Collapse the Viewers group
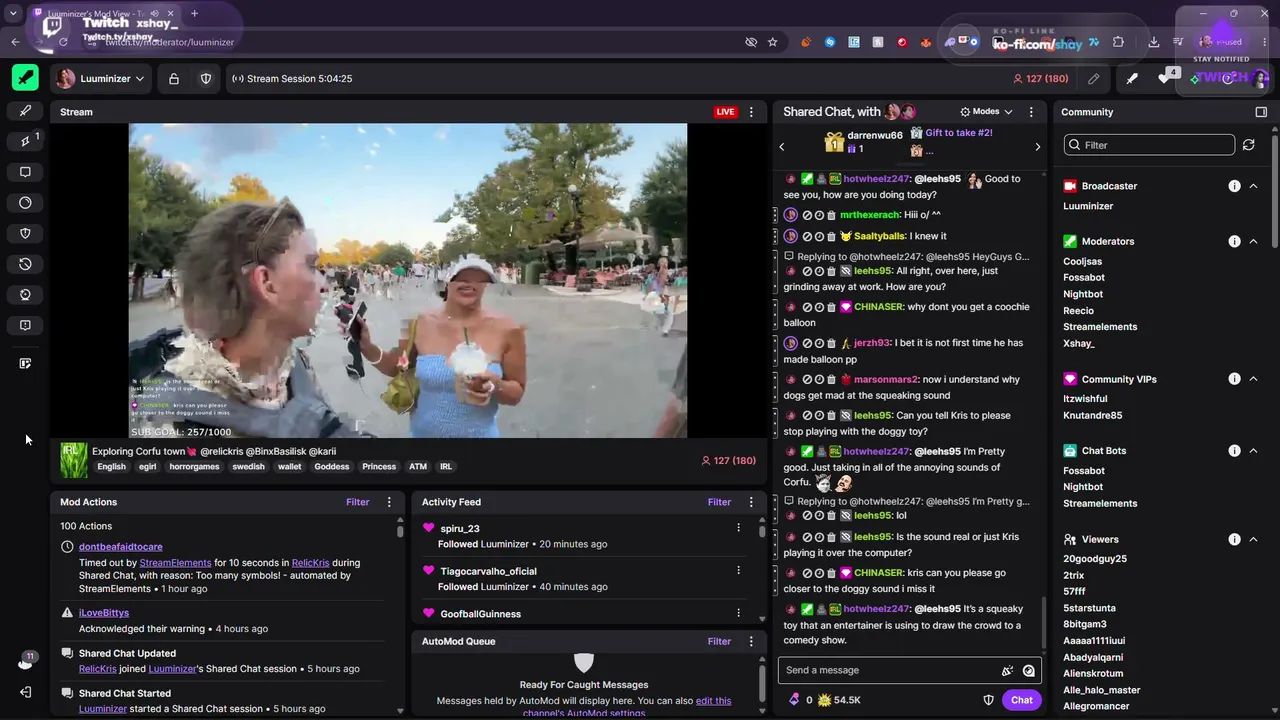Screen dimensions: 1280x720 point(1253,539)
